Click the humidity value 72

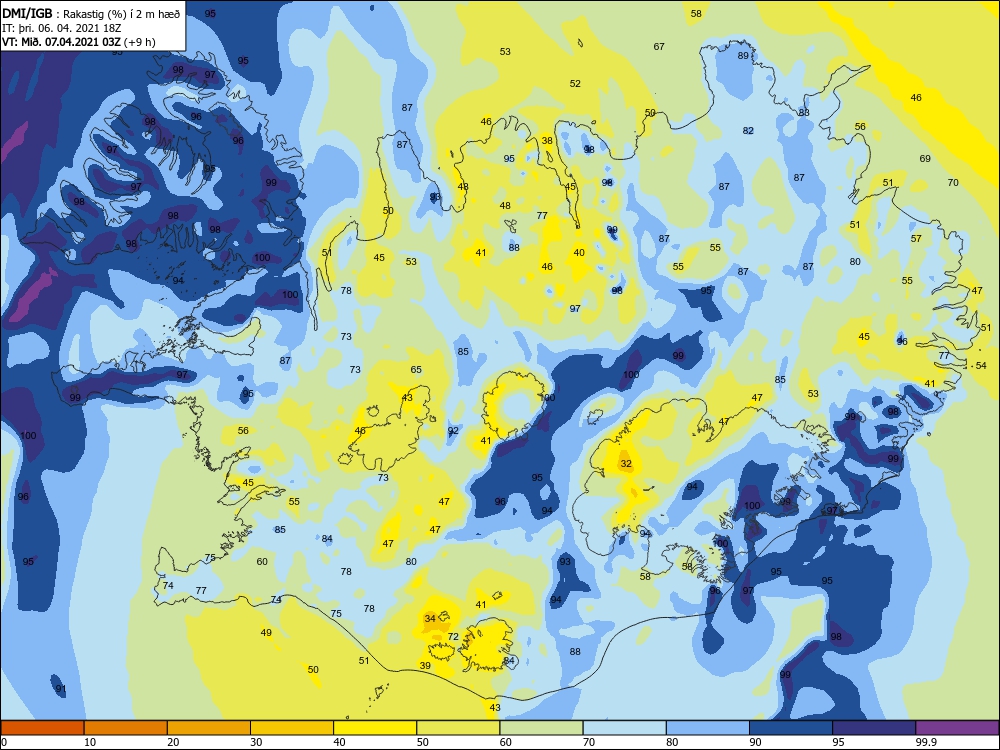point(453,636)
